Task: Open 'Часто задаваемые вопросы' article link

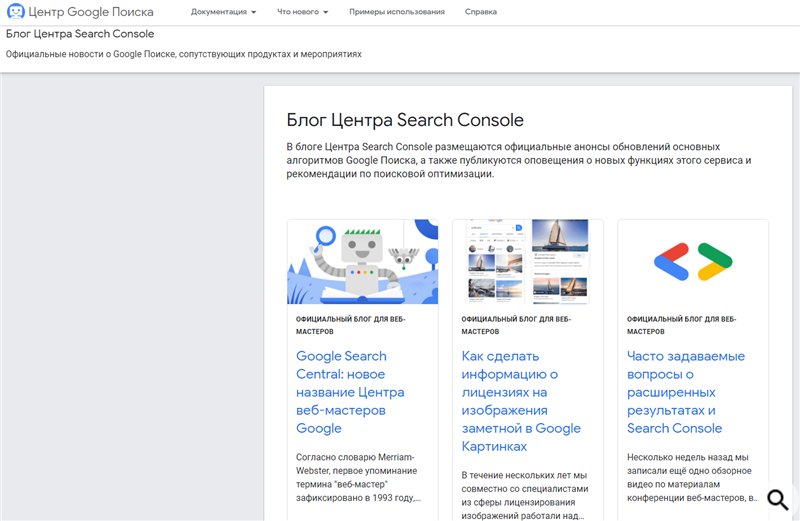Action: click(686, 392)
